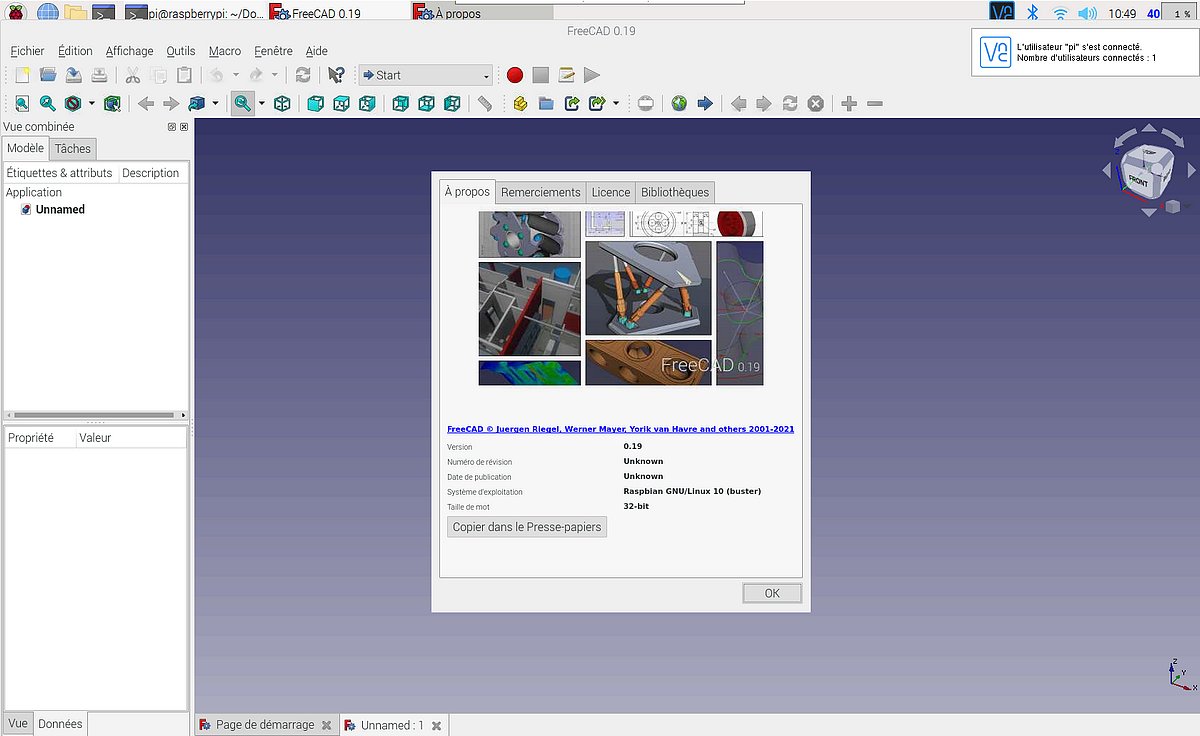Create a new document via toolbar icon

tap(22, 75)
